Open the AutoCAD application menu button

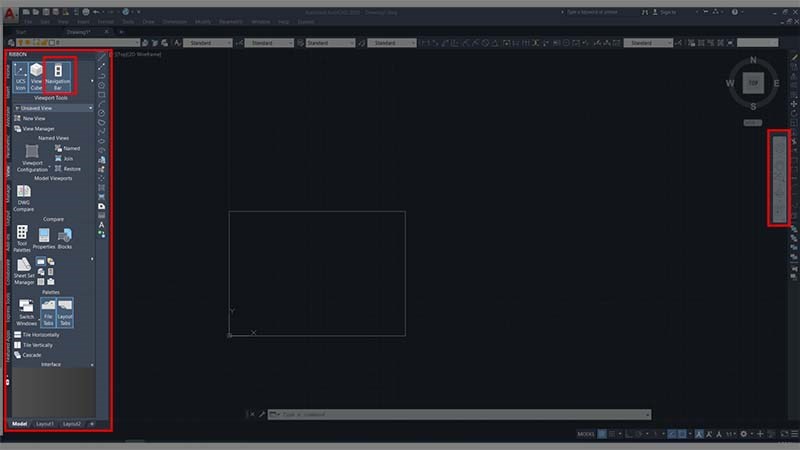[10, 14]
